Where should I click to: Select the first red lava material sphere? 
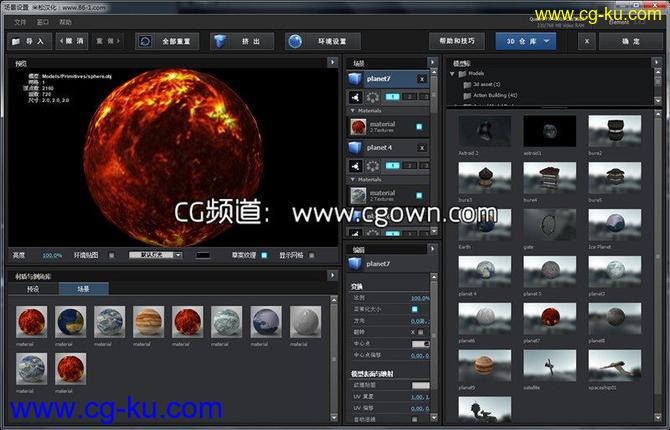pos(31,322)
